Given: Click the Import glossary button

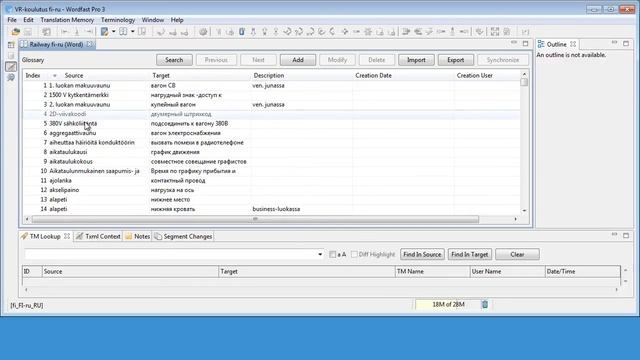Looking at the screenshot, I should (x=416, y=60).
